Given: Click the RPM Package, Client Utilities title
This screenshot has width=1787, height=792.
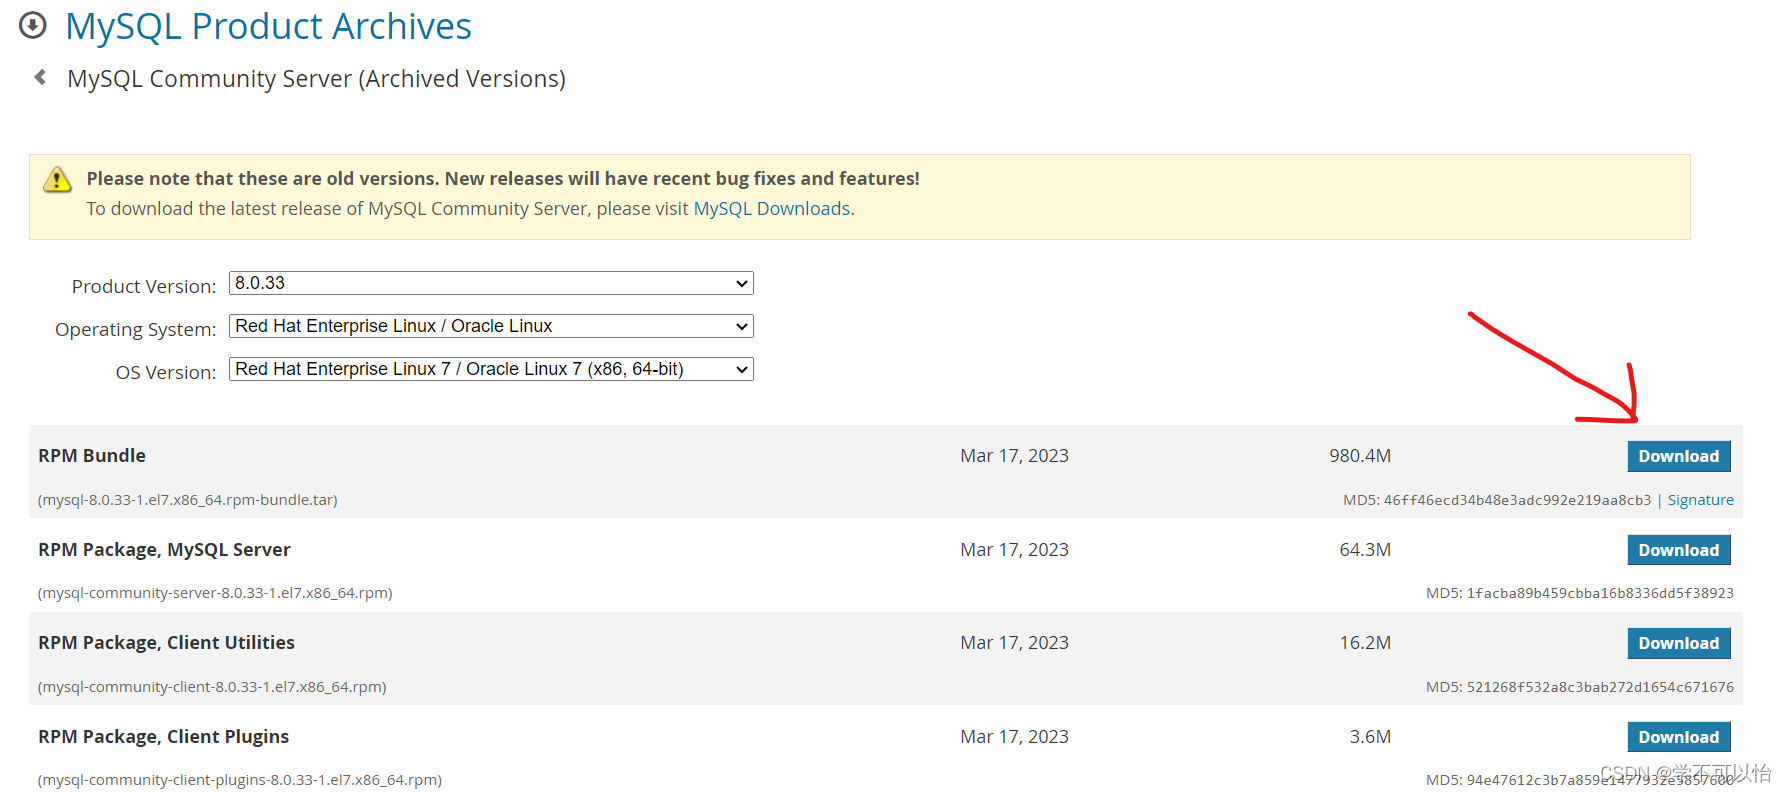Looking at the screenshot, I should 166,643.
